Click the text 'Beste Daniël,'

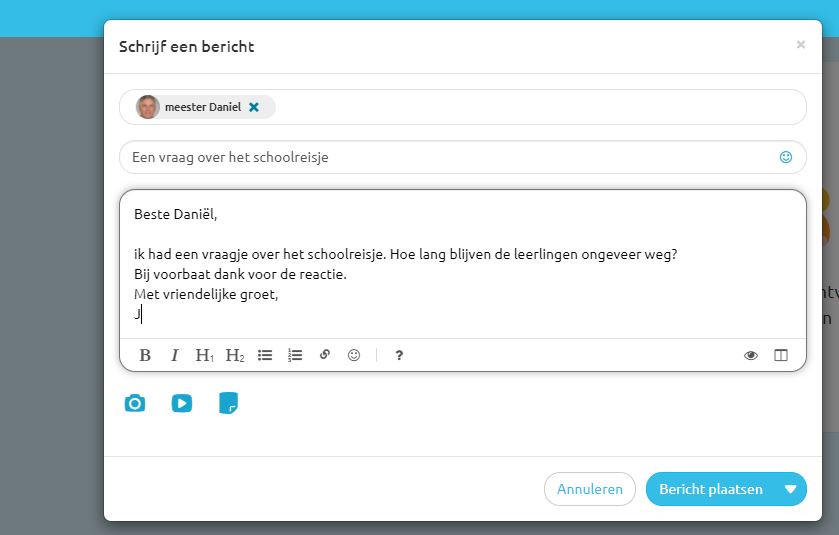[x=176, y=214]
